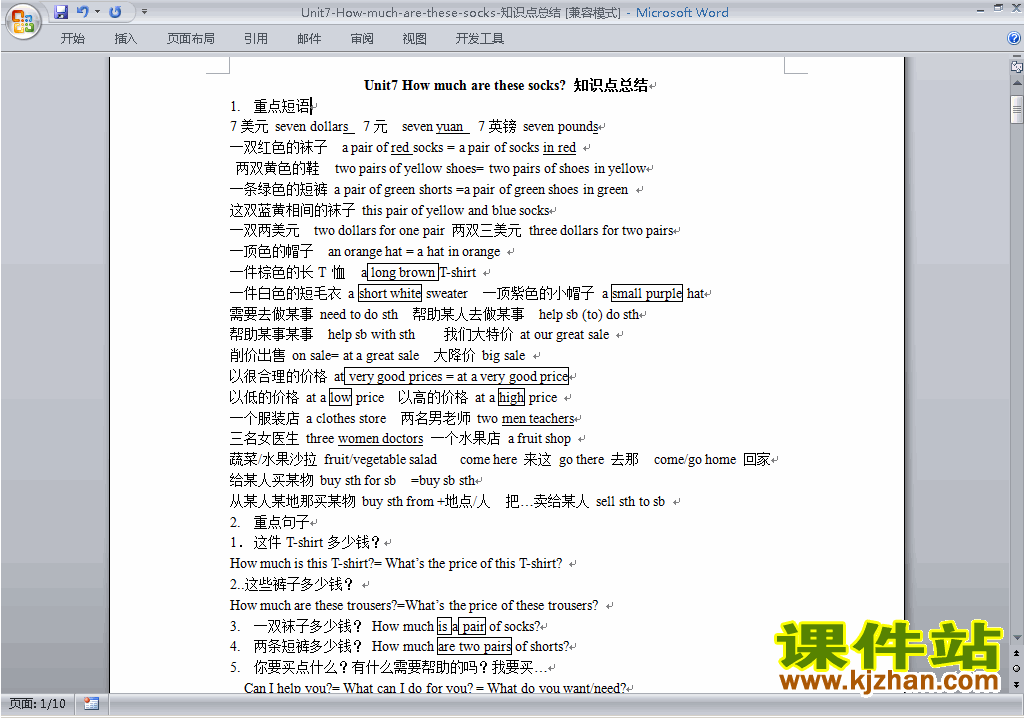Switch to the 视图 tab
The width and height of the screenshot is (1024, 718).
[x=414, y=39]
